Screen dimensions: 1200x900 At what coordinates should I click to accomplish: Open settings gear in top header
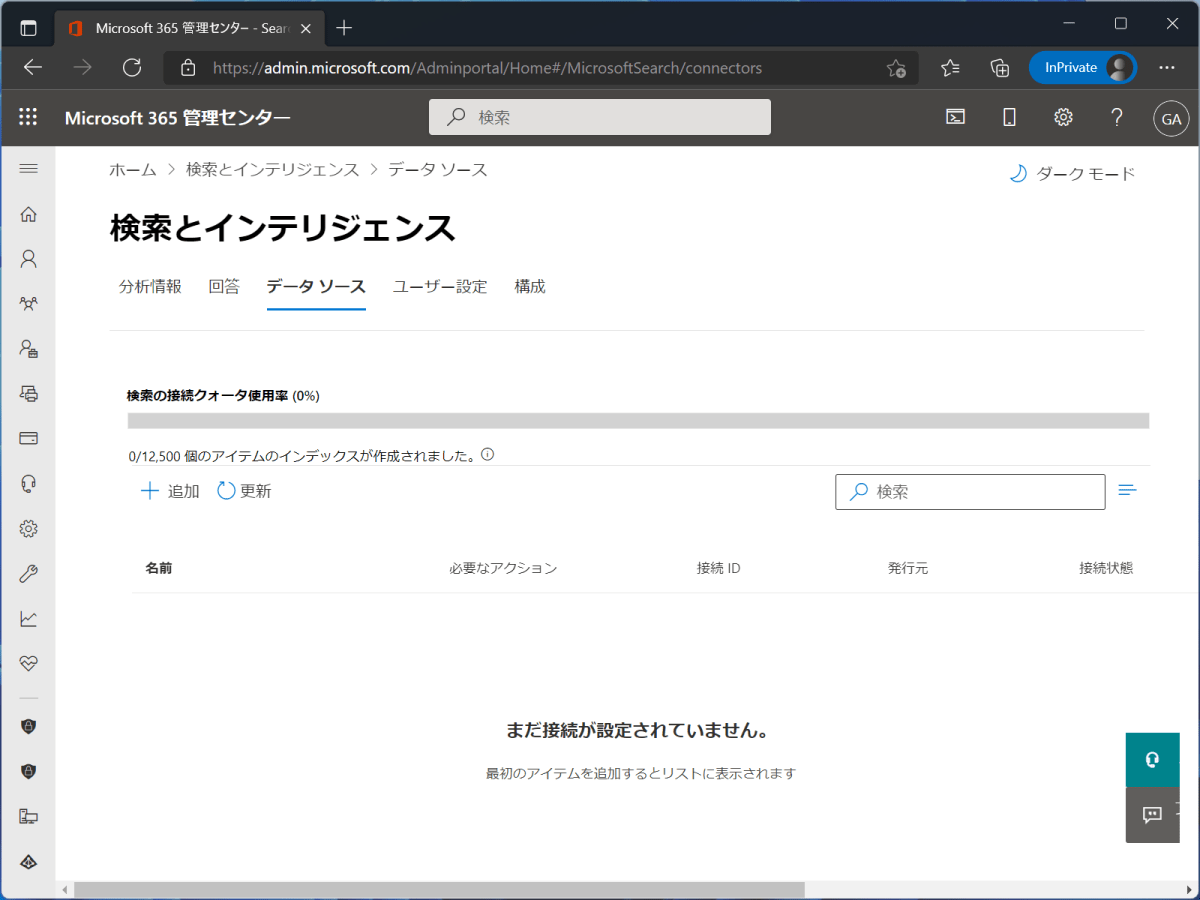pyautogui.click(x=1063, y=117)
